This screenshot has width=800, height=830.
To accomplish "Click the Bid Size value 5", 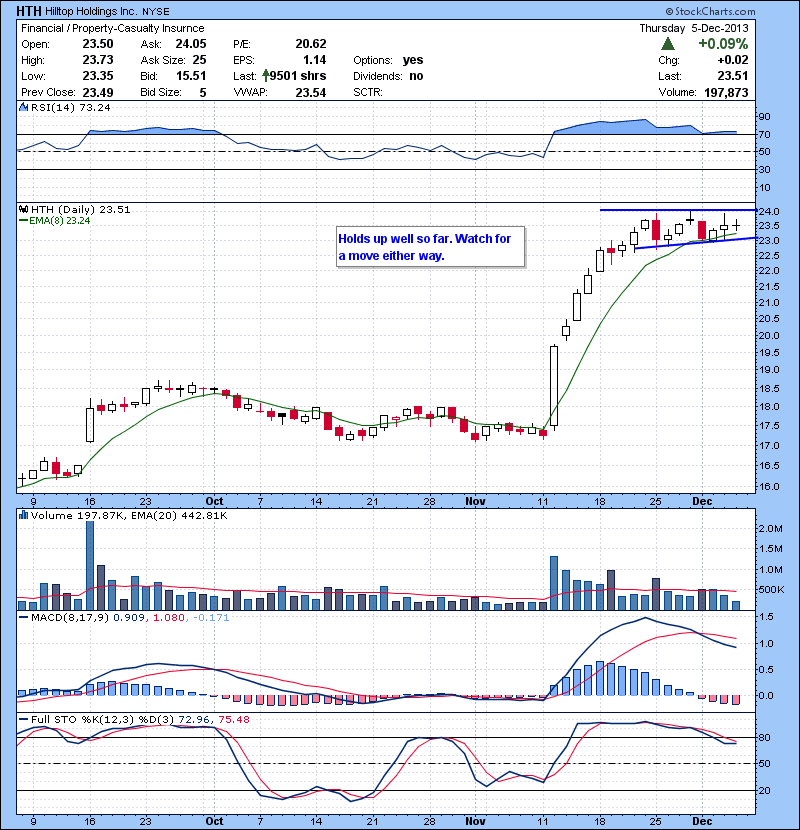I will click(x=203, y=93).
